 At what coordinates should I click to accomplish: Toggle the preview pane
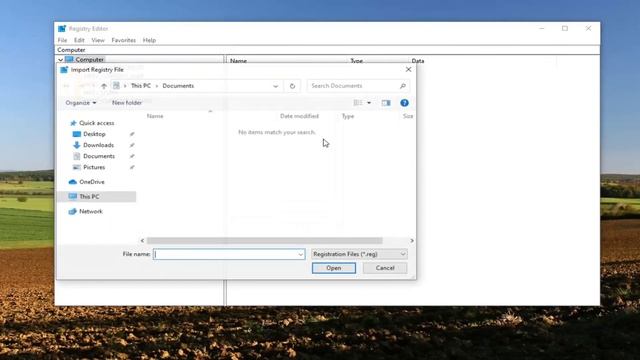coord(386,103)
